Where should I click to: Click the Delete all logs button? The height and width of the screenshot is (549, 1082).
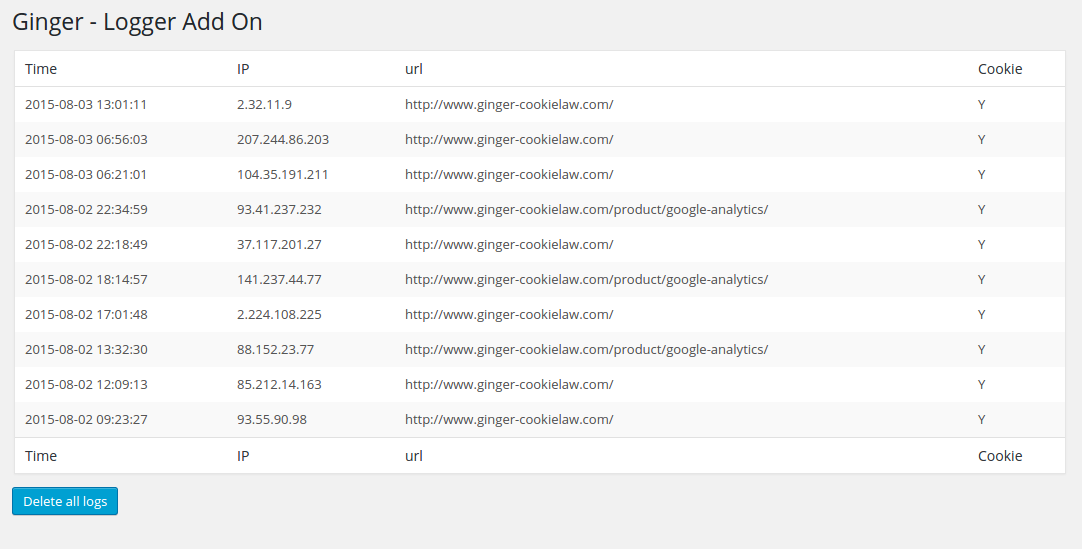(65, 501)
